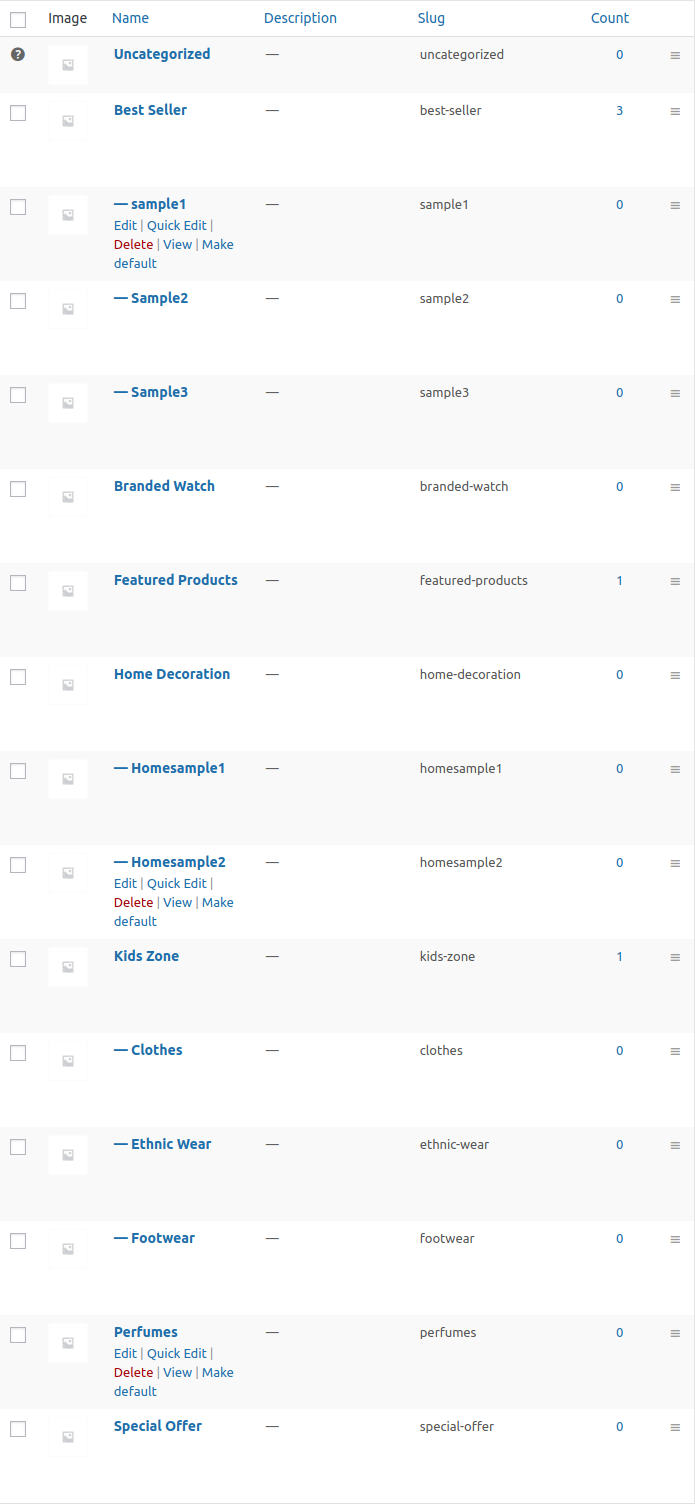Screen dimensions: 695x1504
Task: Sort by the Count column header
Action: pyautogui.click(x=609, y=18)
